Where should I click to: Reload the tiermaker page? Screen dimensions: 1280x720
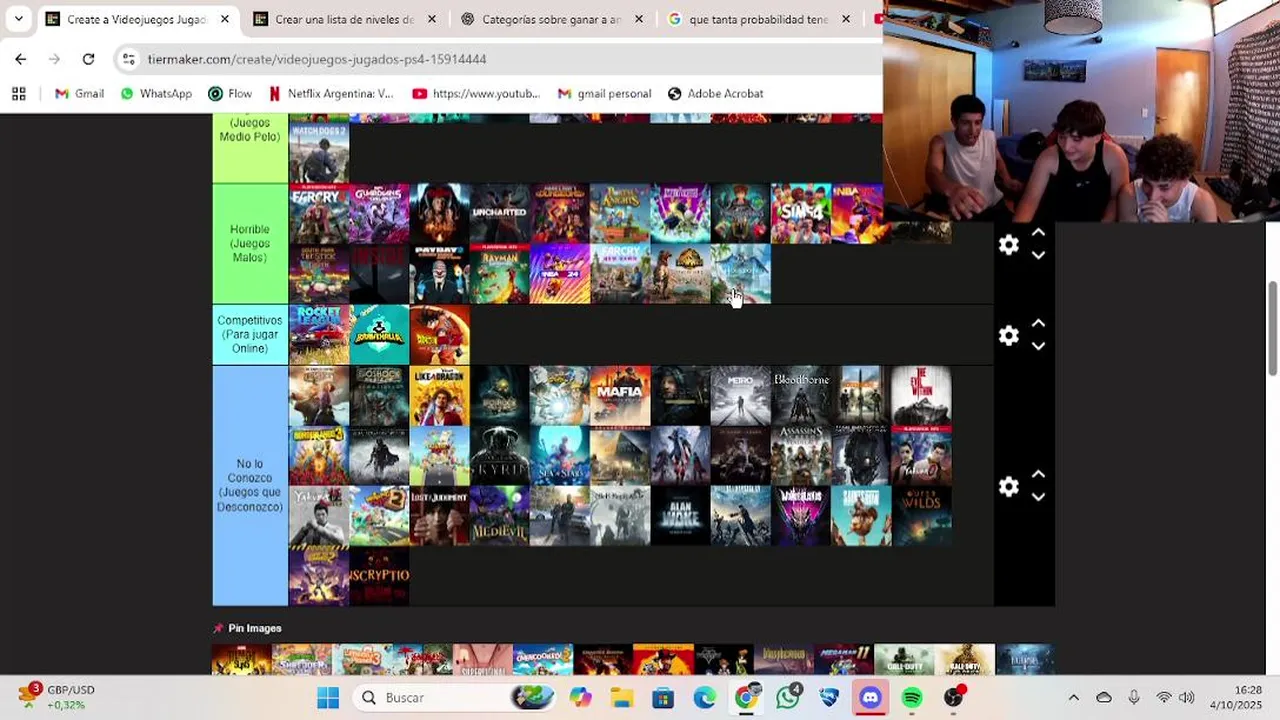[x=88, y=59]
